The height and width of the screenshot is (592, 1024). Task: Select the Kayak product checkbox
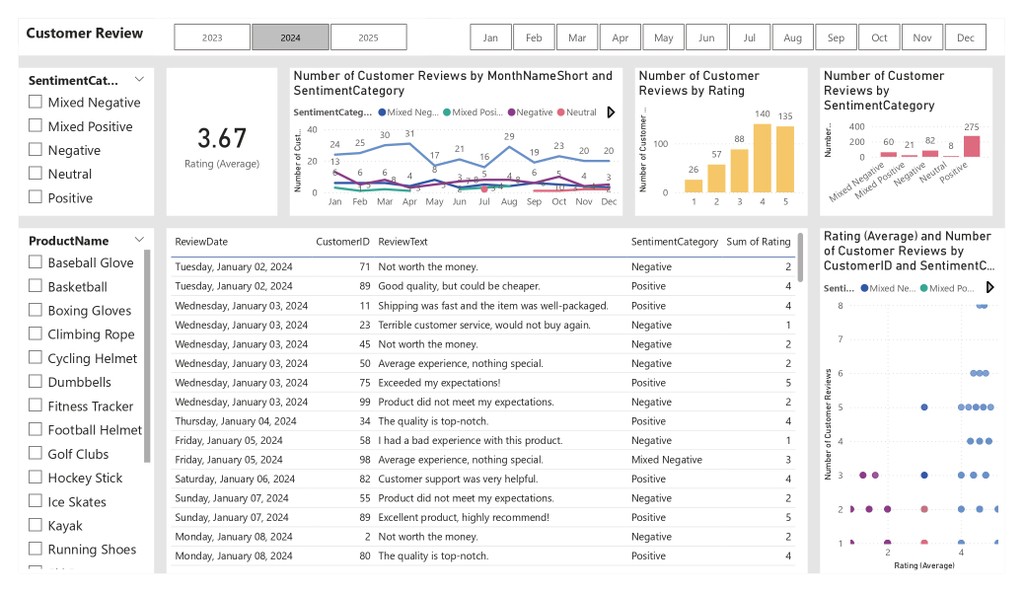coord(35,525)
